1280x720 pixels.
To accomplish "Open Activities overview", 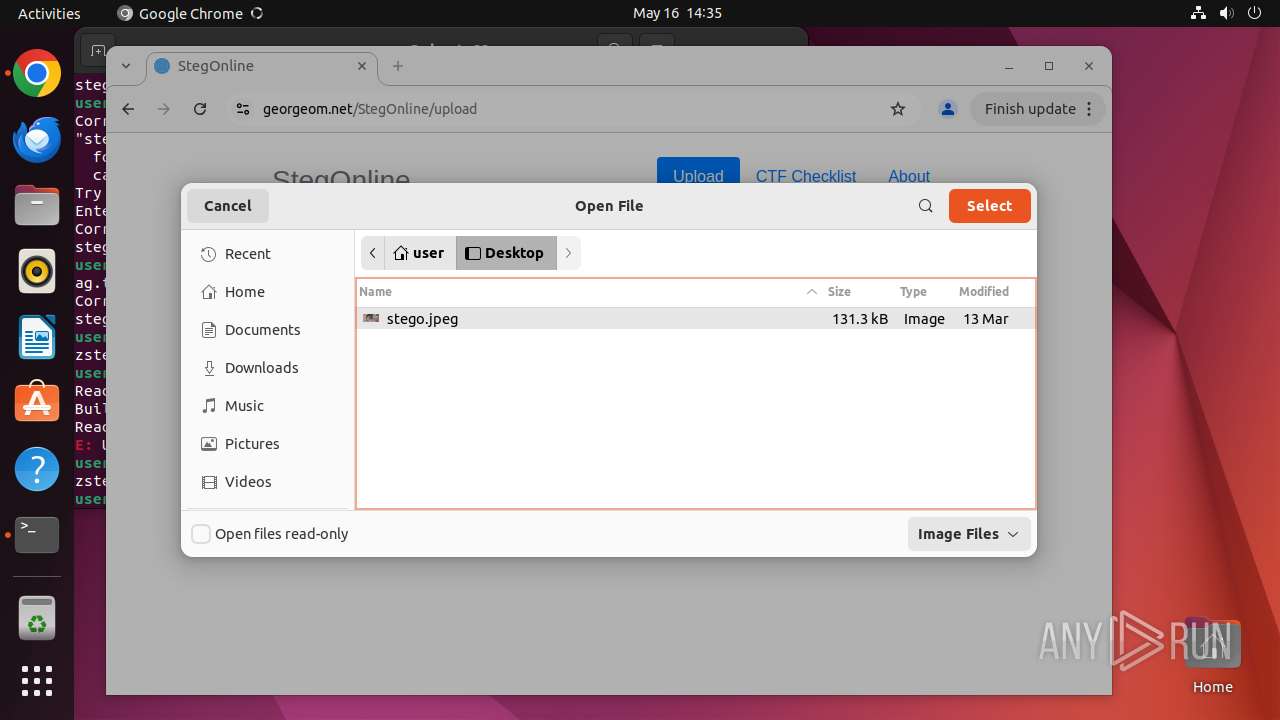I will (49, 13).
